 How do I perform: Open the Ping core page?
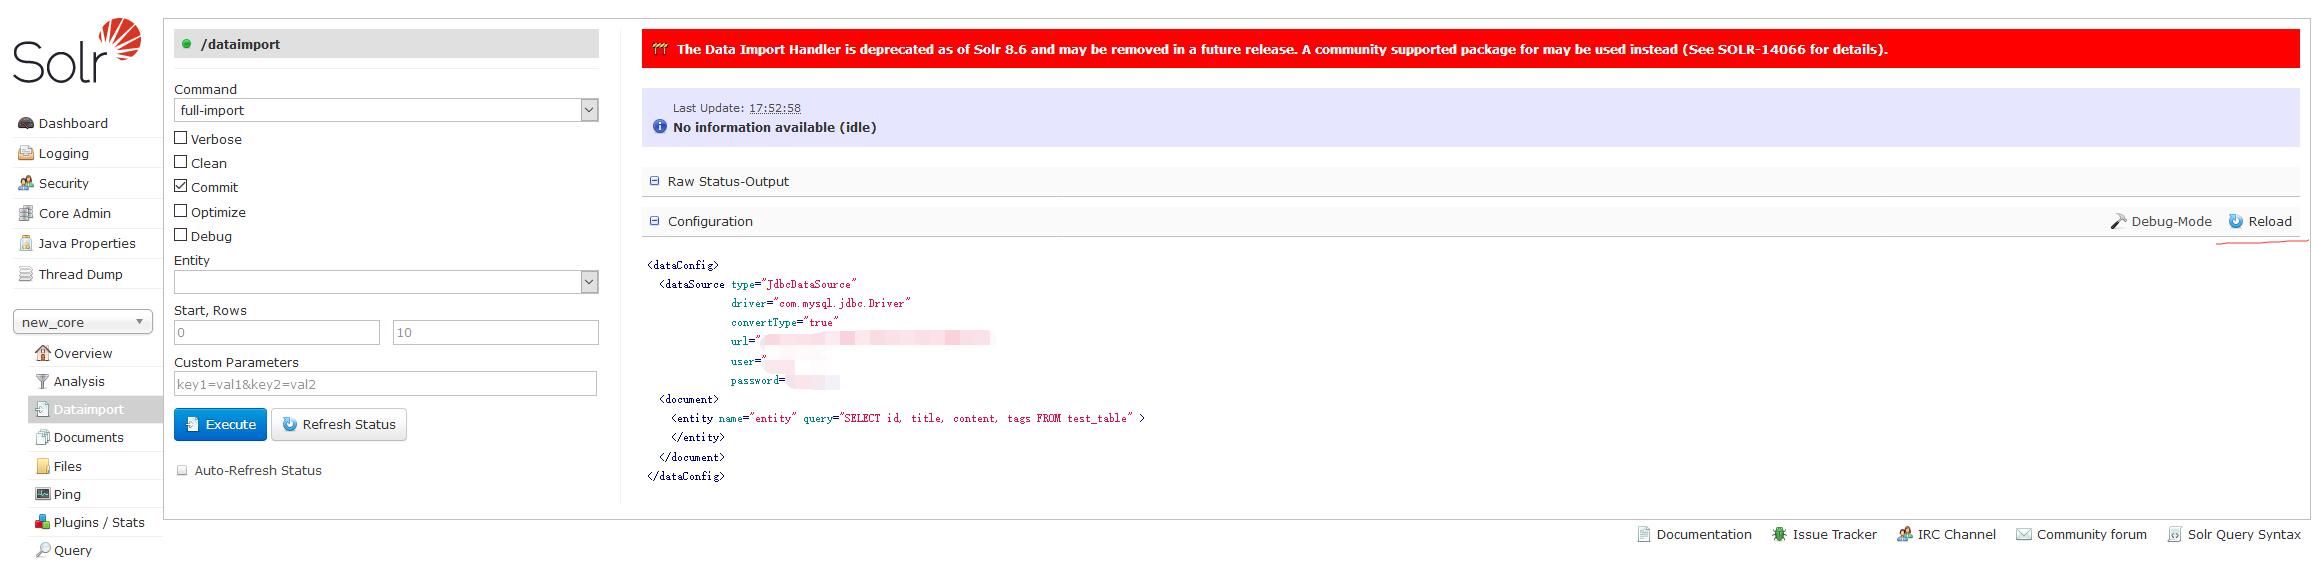(67, 494)
